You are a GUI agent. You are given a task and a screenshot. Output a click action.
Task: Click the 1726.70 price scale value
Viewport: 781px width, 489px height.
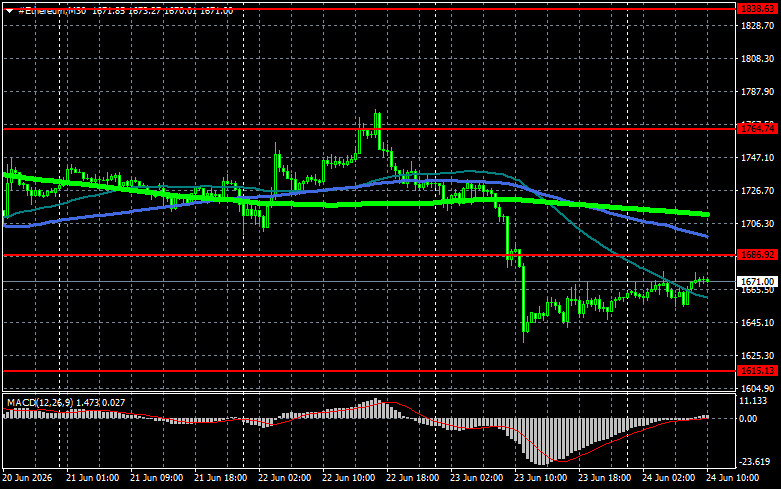point(758,191)
